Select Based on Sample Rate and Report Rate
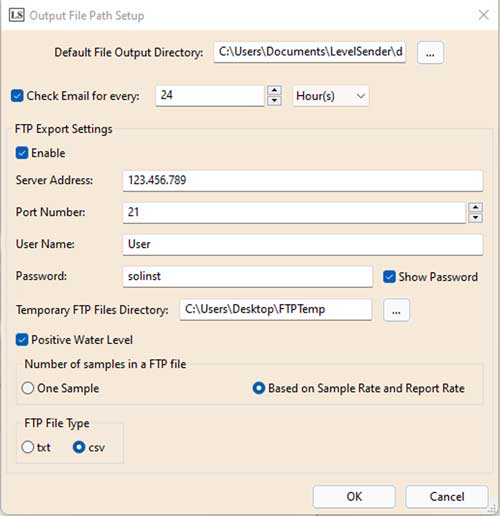The height and width of the screenshot is (516, 500). coord(259,388)
